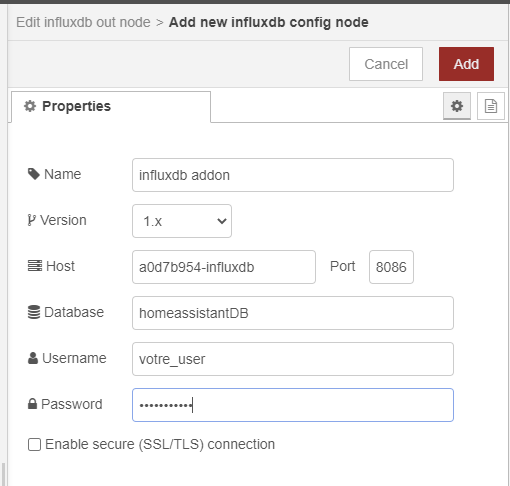Switch to the Properties tab
The height and width of the screenshot is (486, 510).
tap(111, 107)
